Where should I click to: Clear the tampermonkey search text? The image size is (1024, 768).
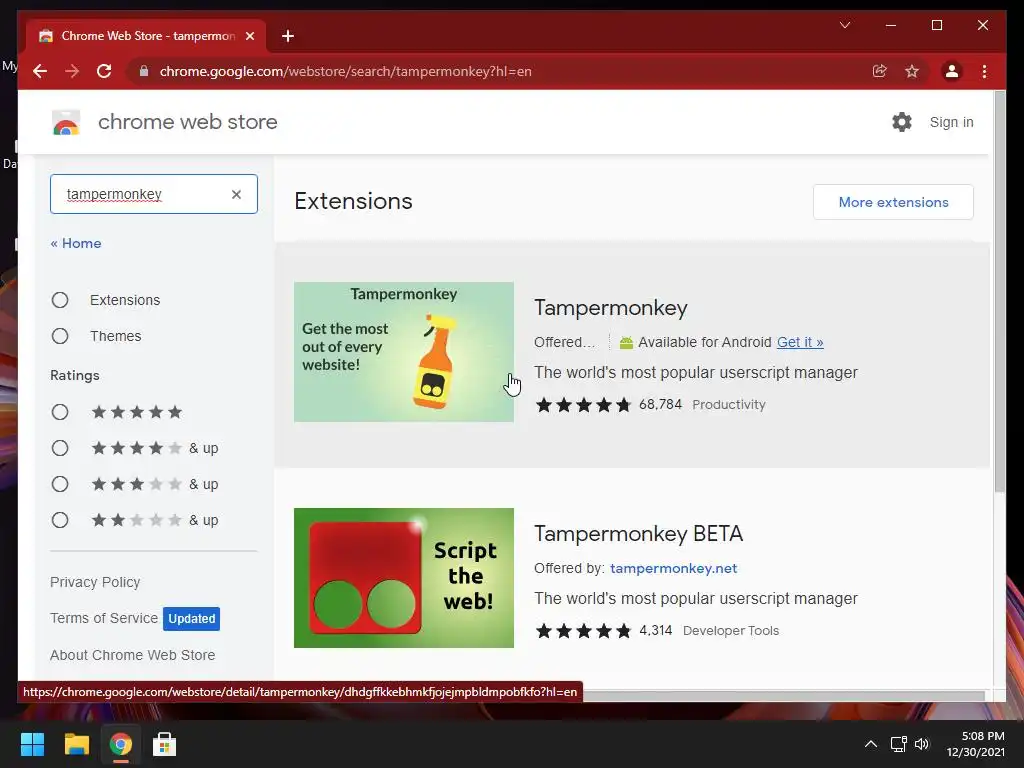(236, 194)
